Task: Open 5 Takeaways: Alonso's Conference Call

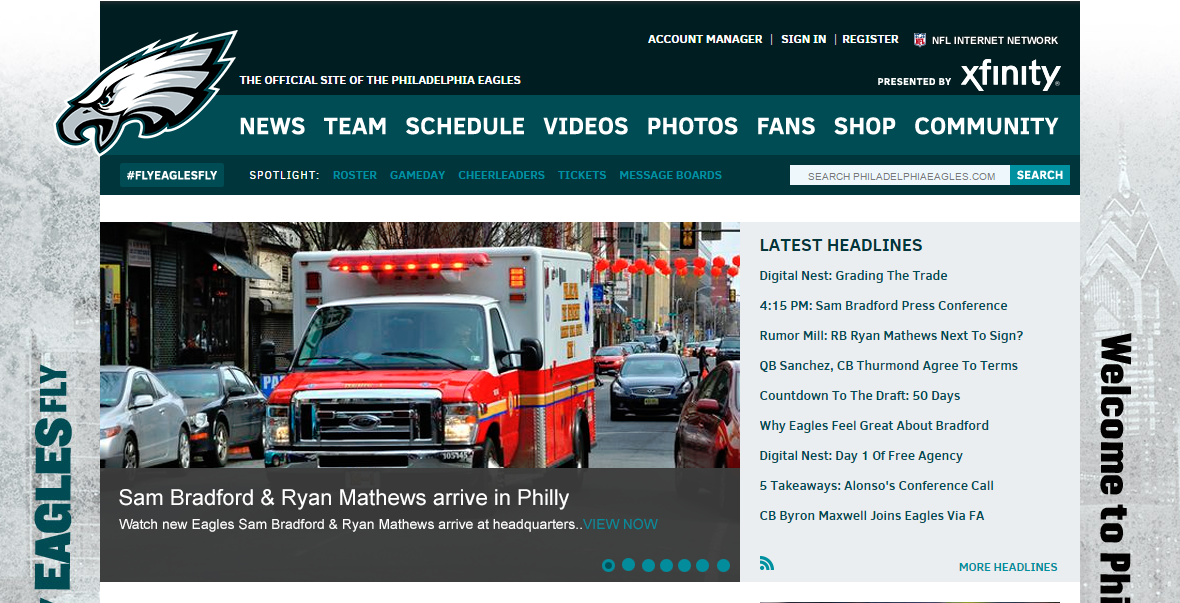Action: point(877,486)
